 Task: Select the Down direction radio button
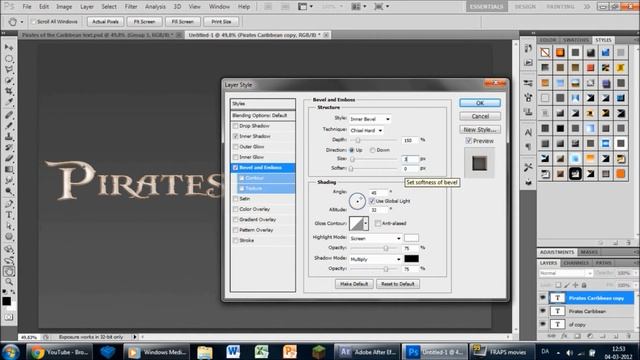pyautogui.click(x=372, y=150)
